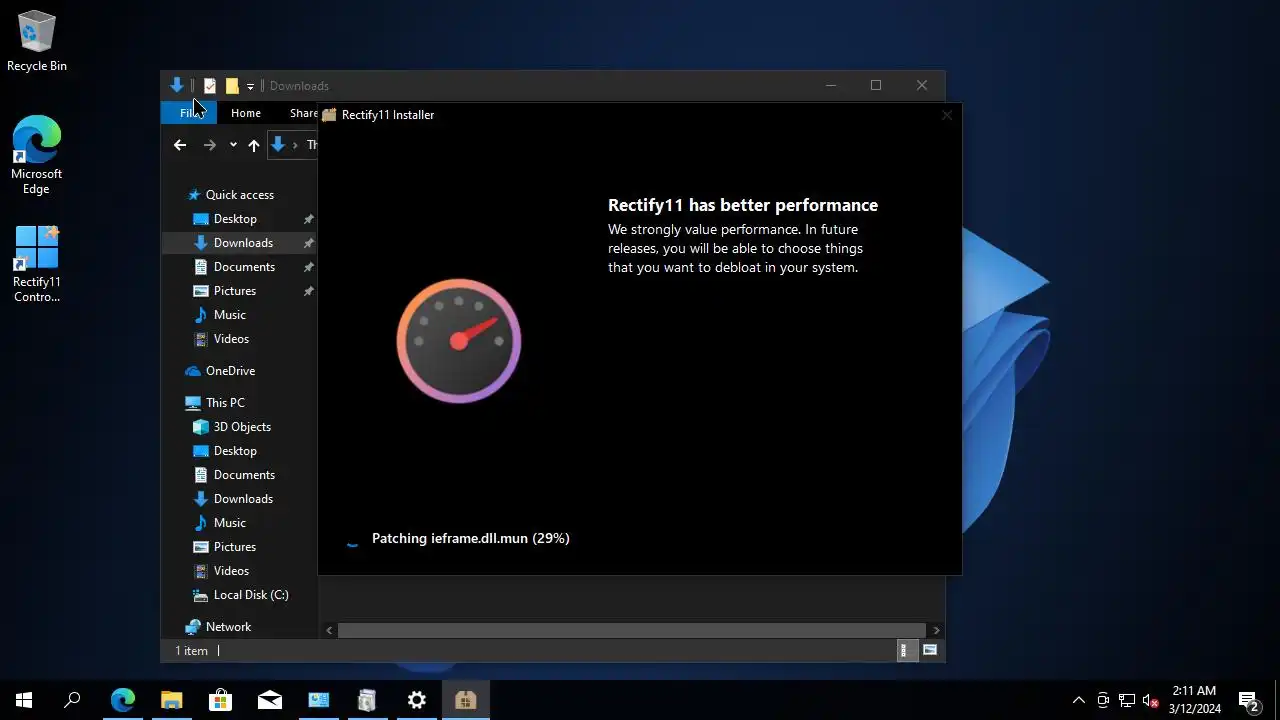Click the OneDrive cloud icon

click(x=193, y=371)
